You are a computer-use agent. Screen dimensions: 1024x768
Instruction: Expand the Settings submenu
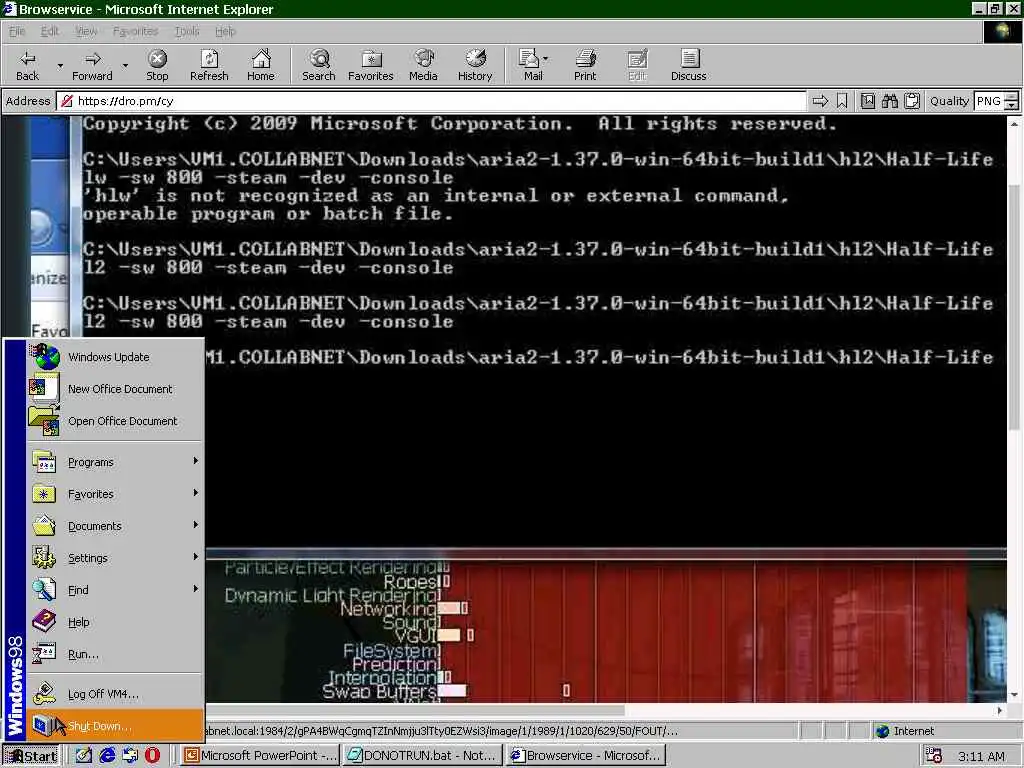(116, 558)
